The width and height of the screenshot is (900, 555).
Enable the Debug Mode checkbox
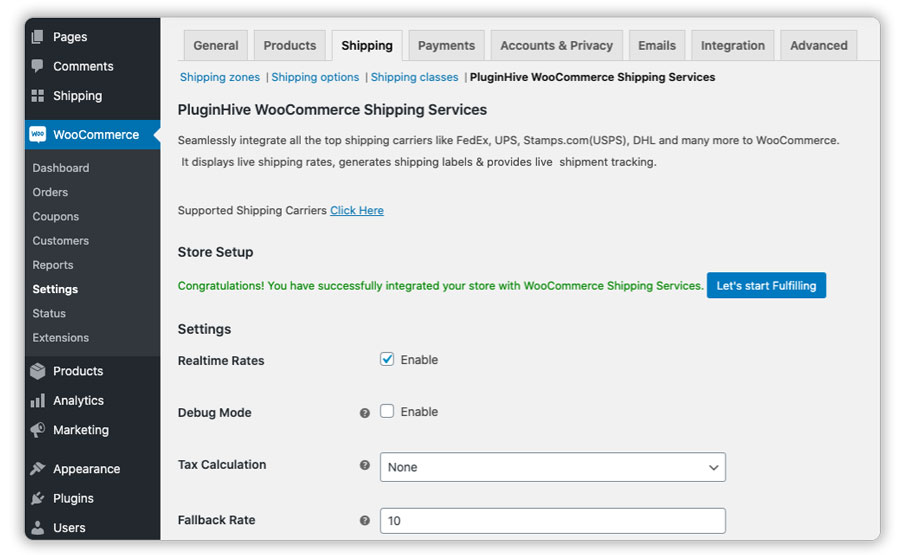[387, 411]
